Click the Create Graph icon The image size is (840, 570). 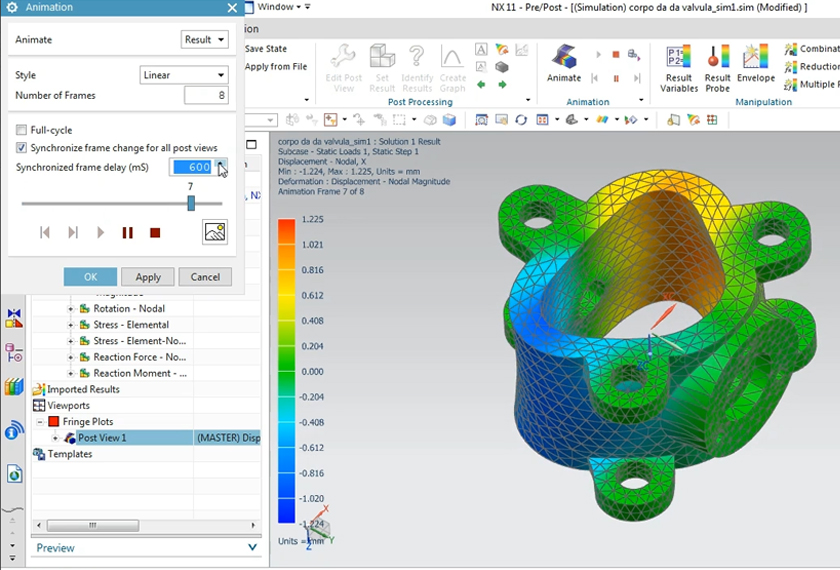(x=452, y=66)
